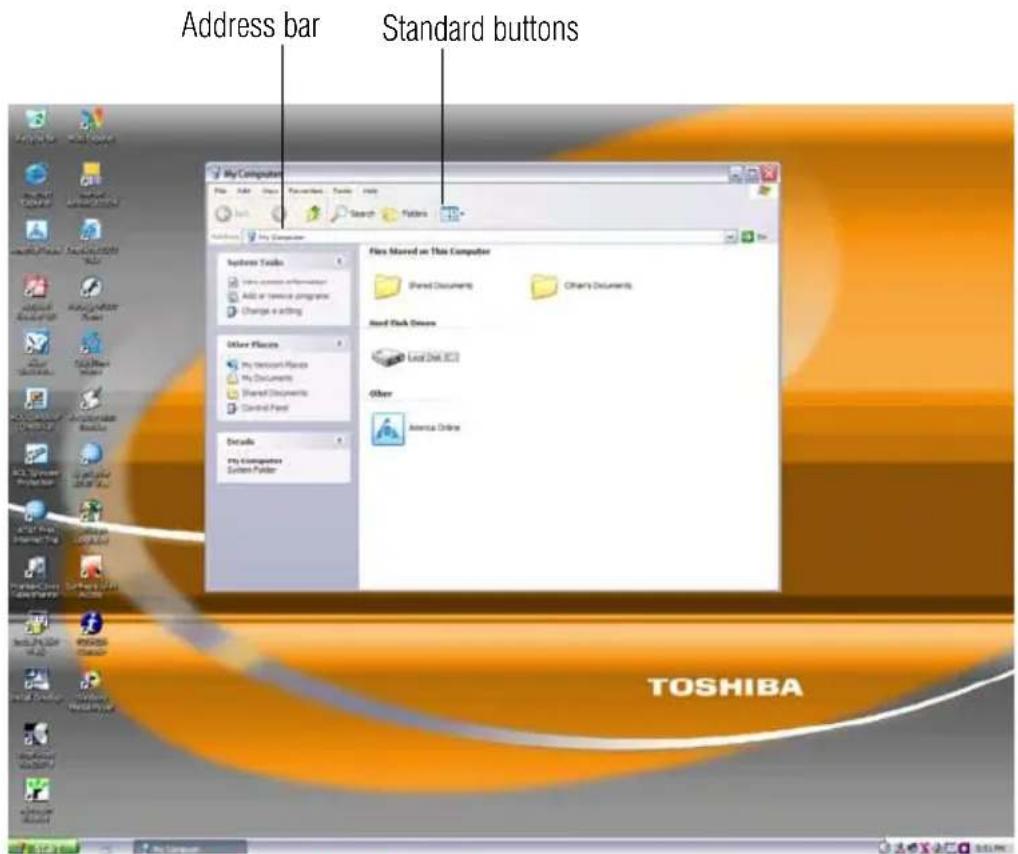
Task: Open the Views dropdown toolbar button
Action: click(x=452, y=214)
